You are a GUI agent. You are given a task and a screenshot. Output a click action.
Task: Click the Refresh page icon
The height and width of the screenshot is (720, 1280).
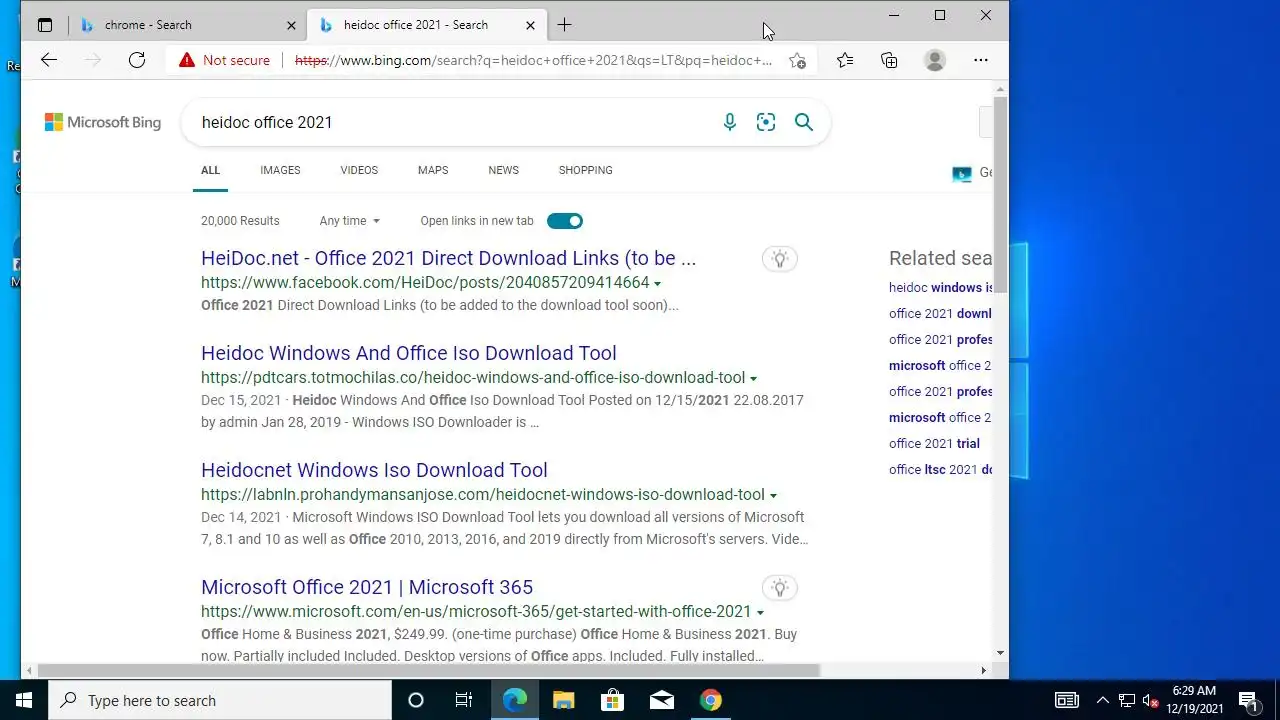click(x=137, y=60)
